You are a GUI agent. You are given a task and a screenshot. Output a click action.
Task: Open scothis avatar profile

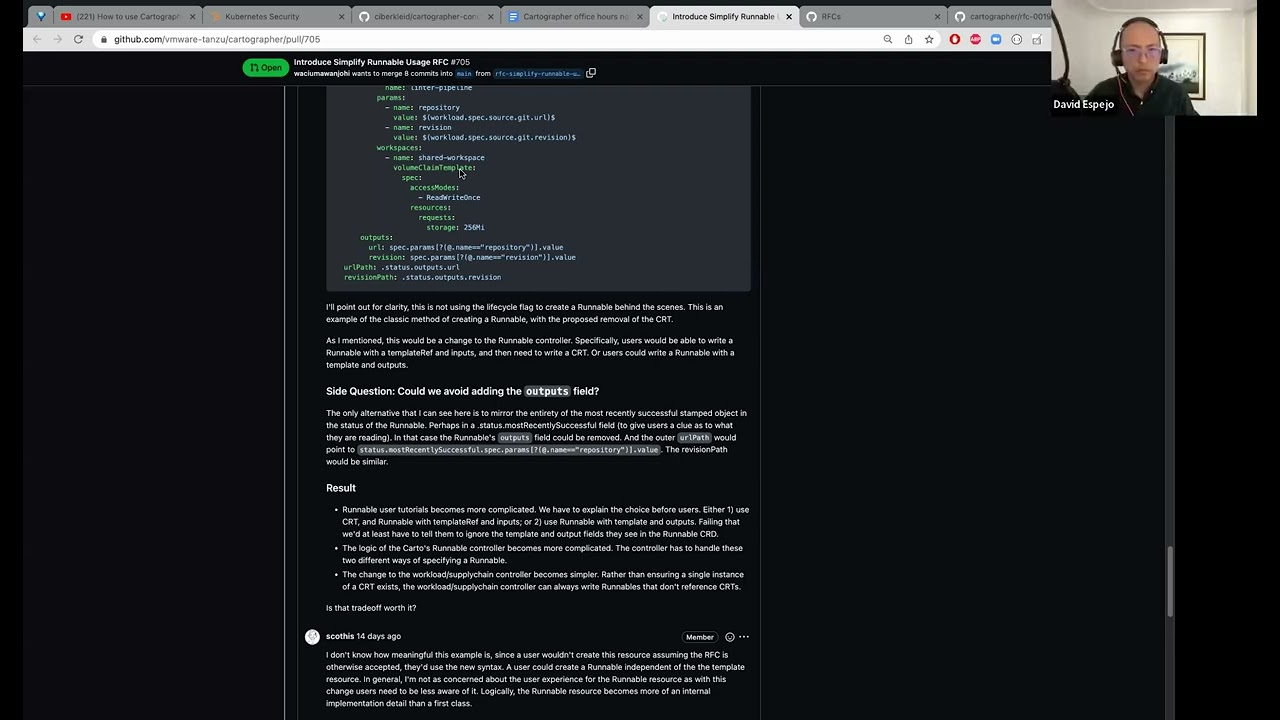point(313,637)
